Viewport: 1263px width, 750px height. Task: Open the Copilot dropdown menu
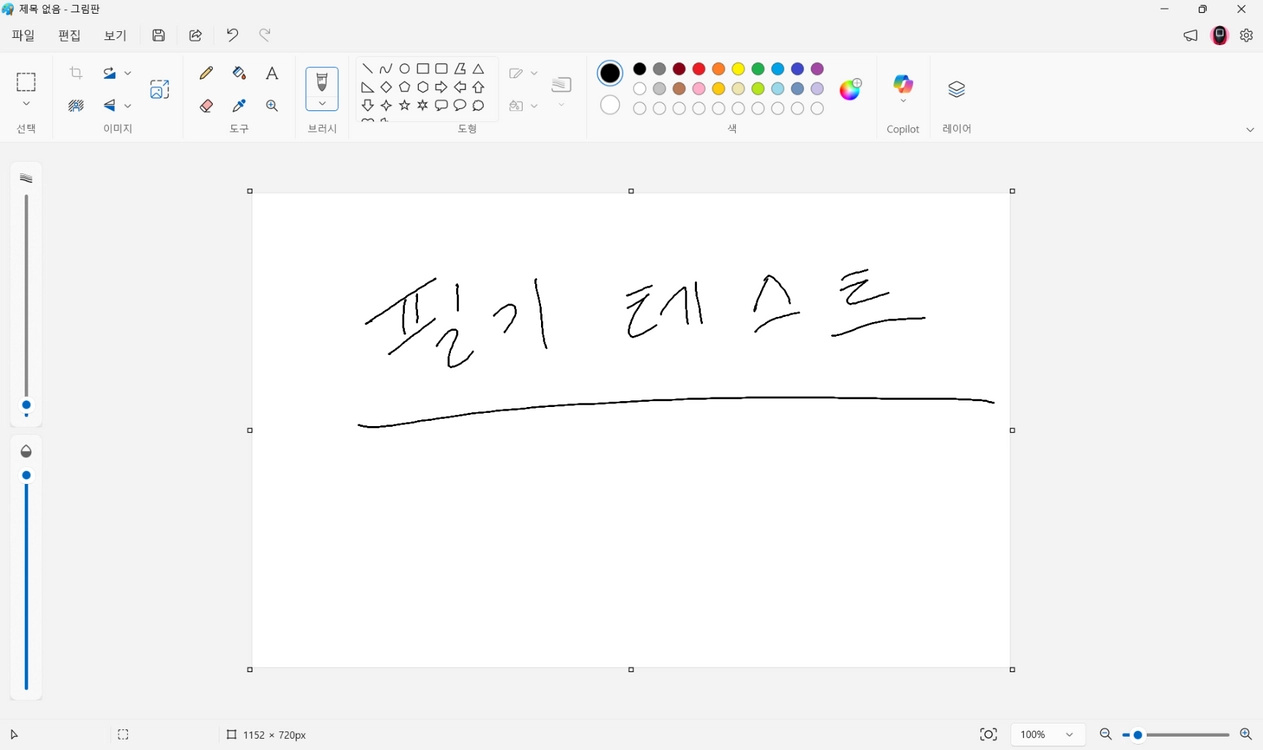point(903,101)
